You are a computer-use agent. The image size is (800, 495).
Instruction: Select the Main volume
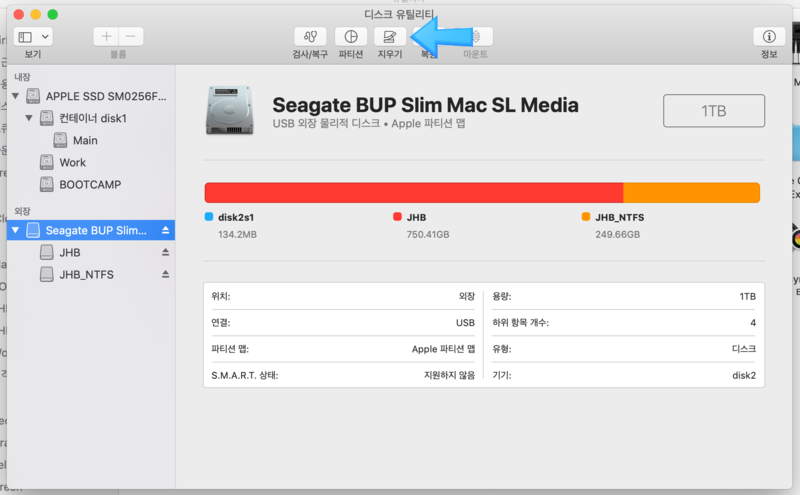pos(85,140)
